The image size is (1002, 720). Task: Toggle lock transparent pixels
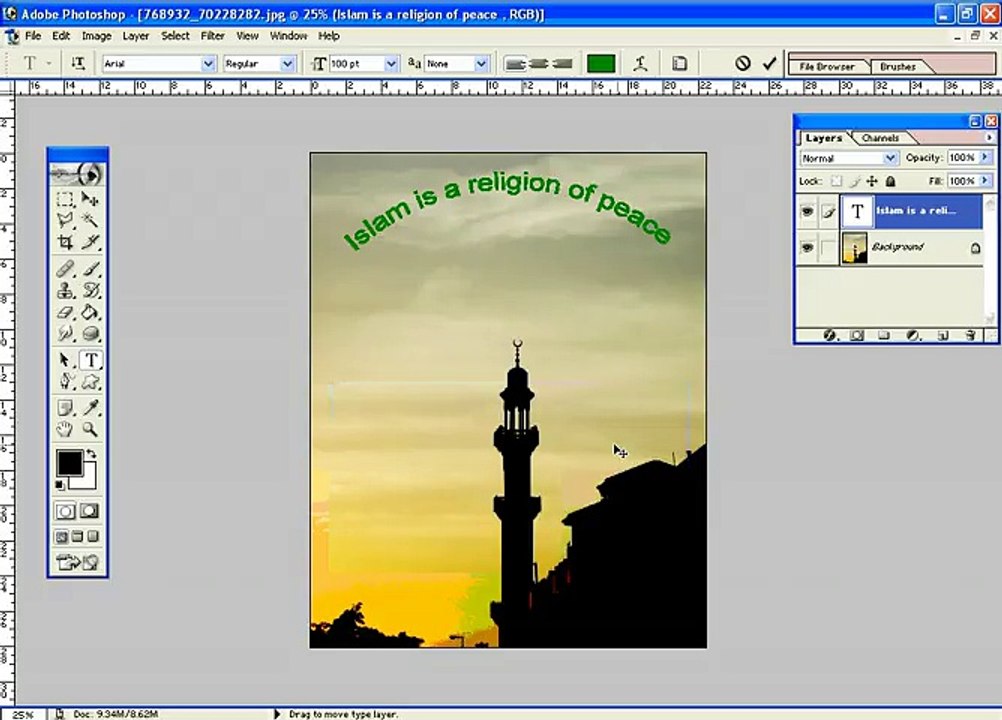836,181
